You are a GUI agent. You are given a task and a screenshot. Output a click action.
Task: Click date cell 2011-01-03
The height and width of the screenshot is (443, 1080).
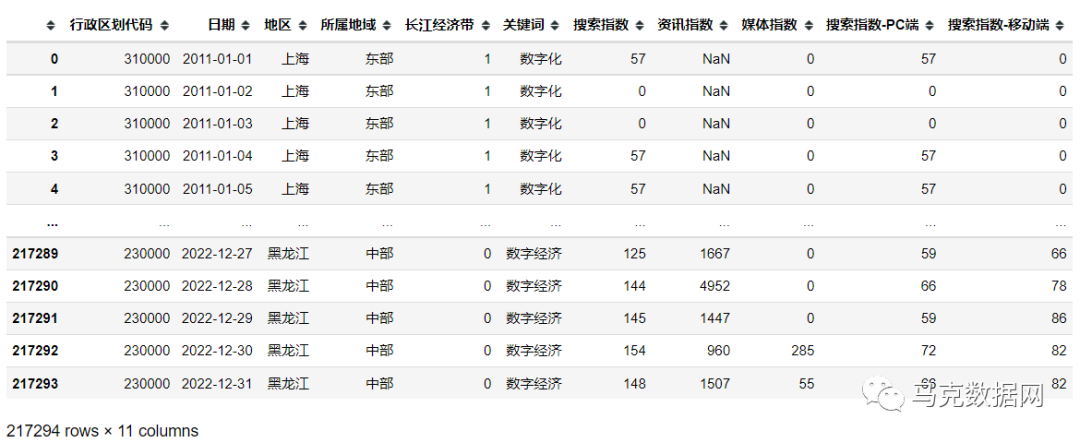218,124
